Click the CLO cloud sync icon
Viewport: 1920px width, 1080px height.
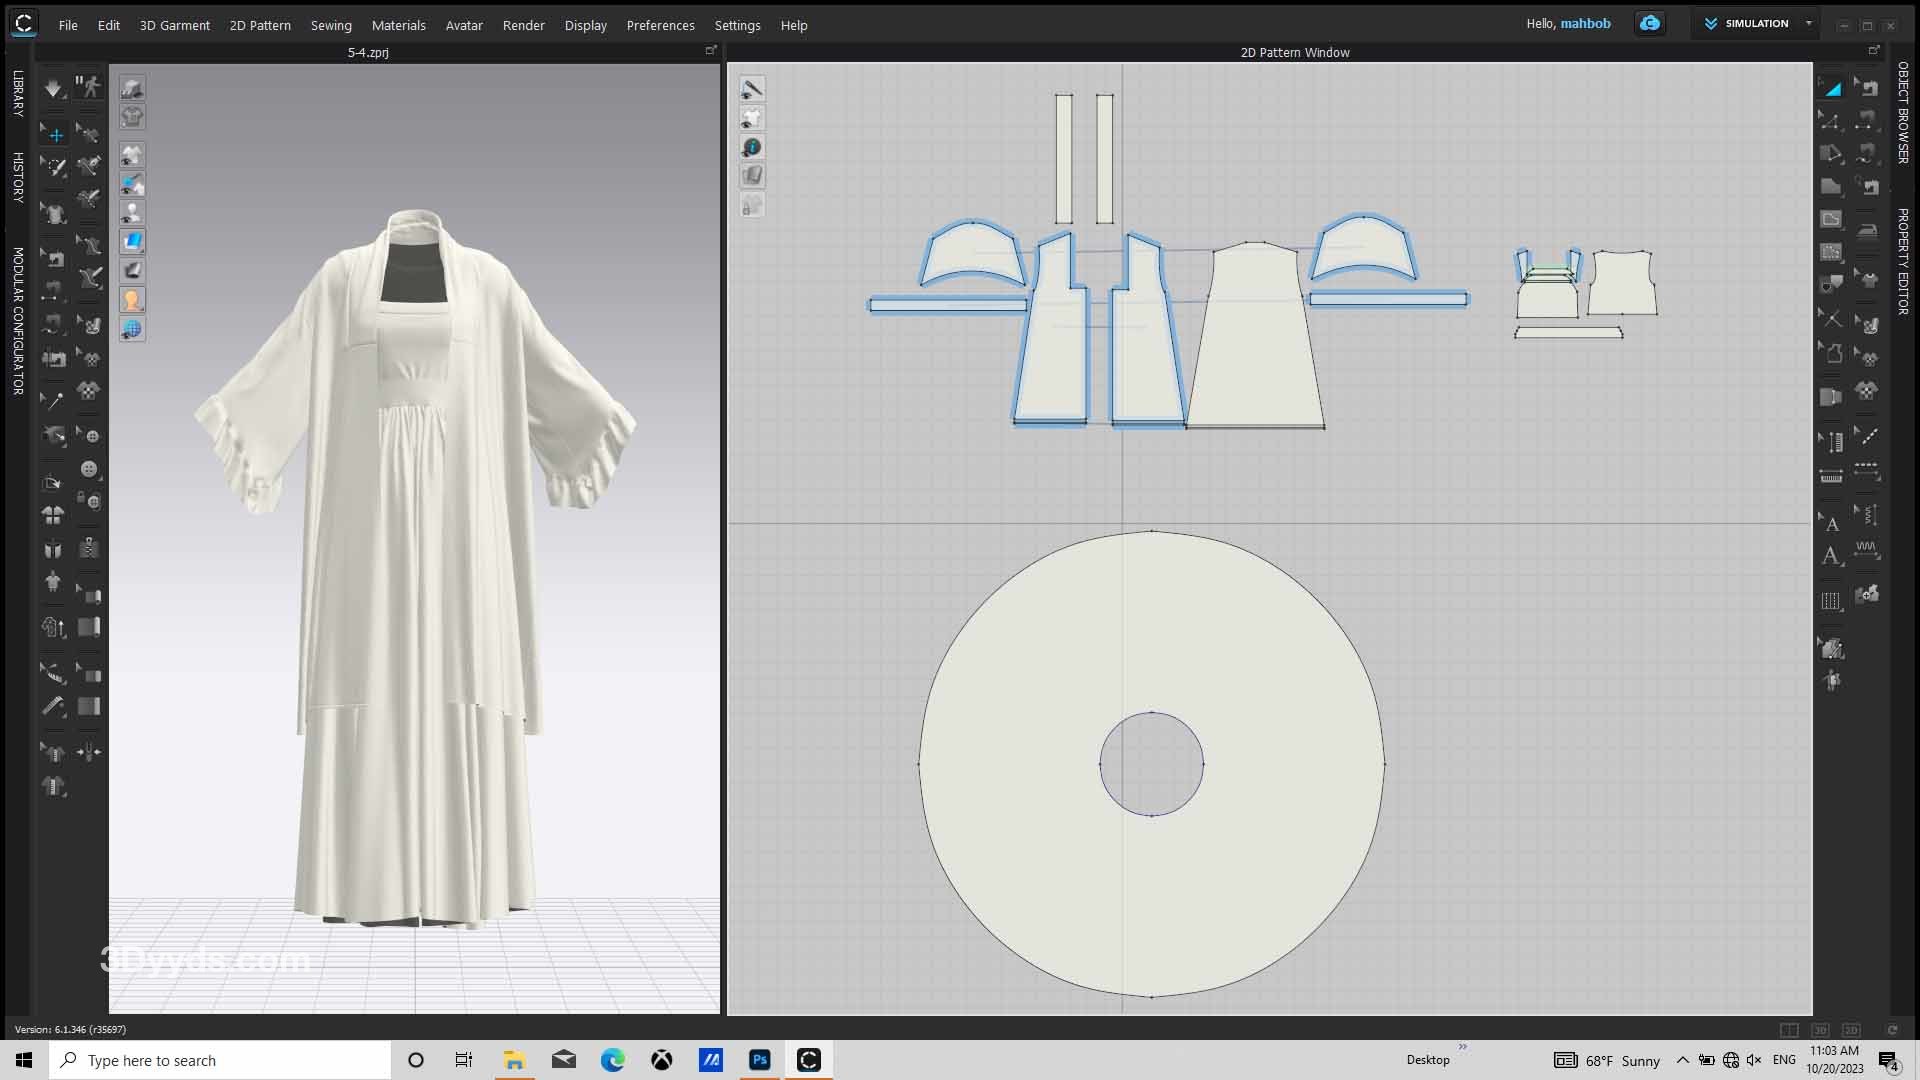[1650, 24]
